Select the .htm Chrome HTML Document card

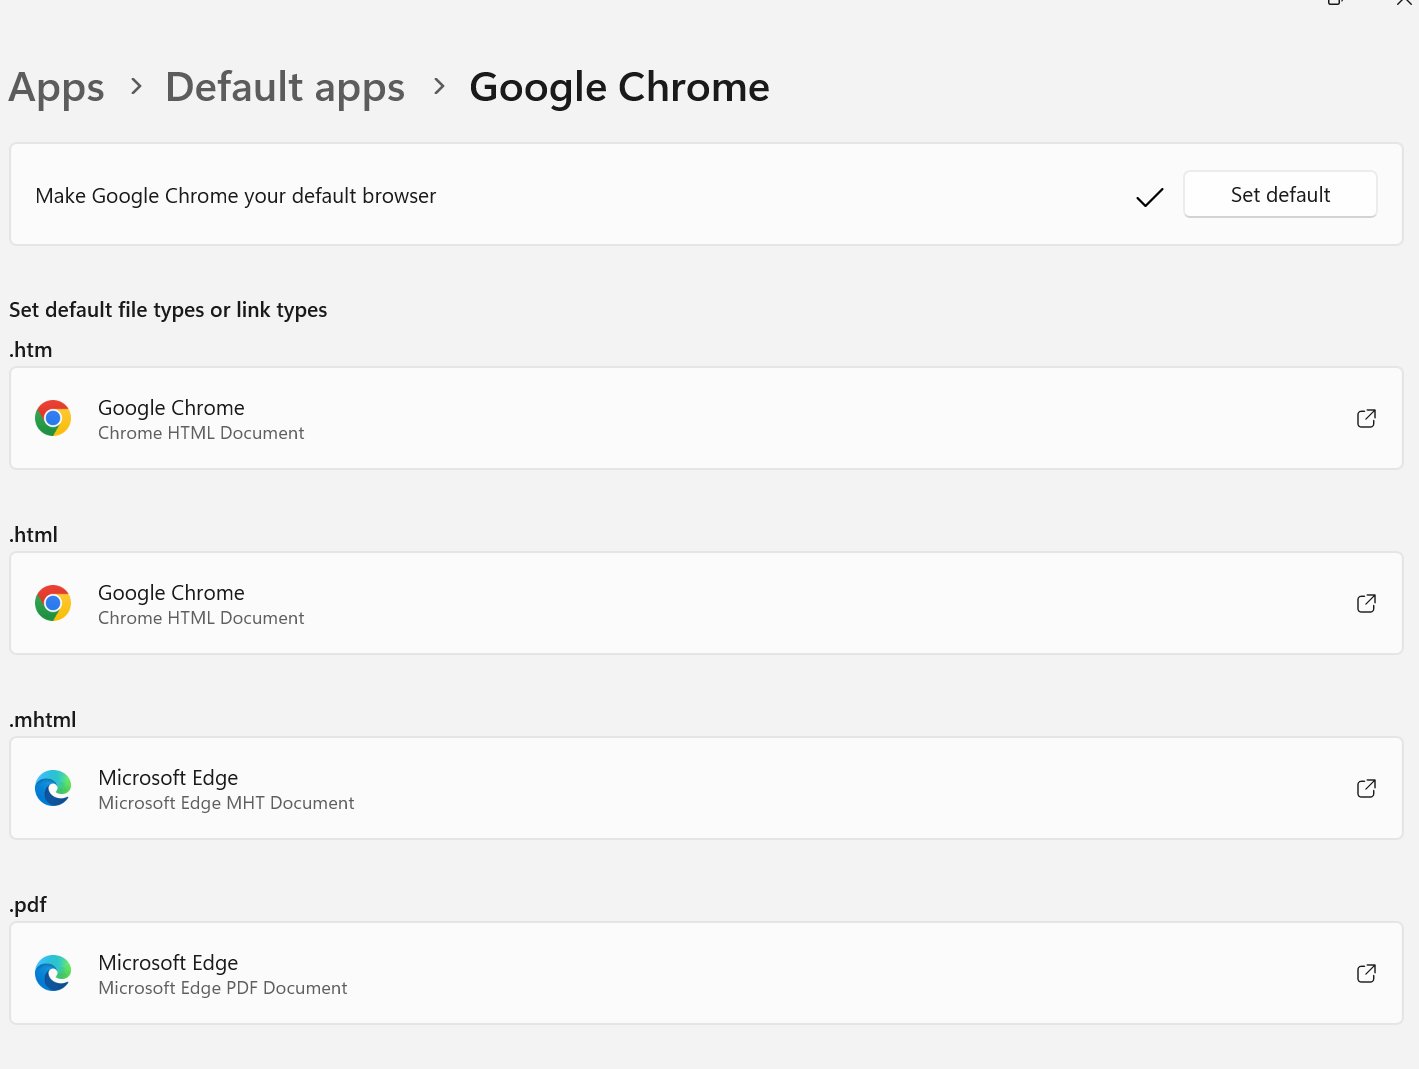[706, 418]
